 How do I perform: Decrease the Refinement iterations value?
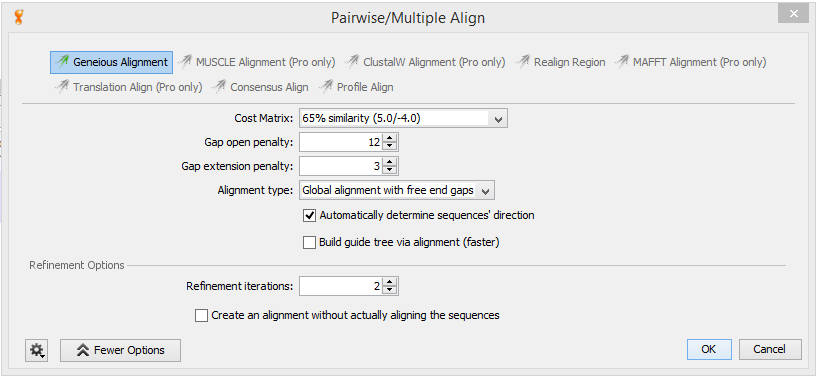pos(390,290)
